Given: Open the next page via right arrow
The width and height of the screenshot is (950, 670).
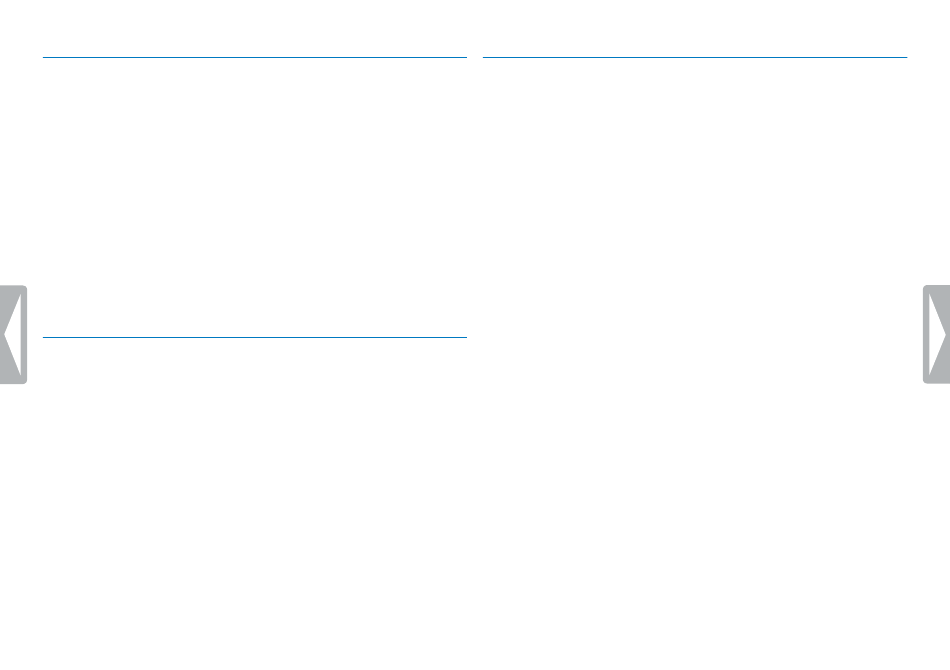Looking at the screenshot, I should (x=937, y=334).
